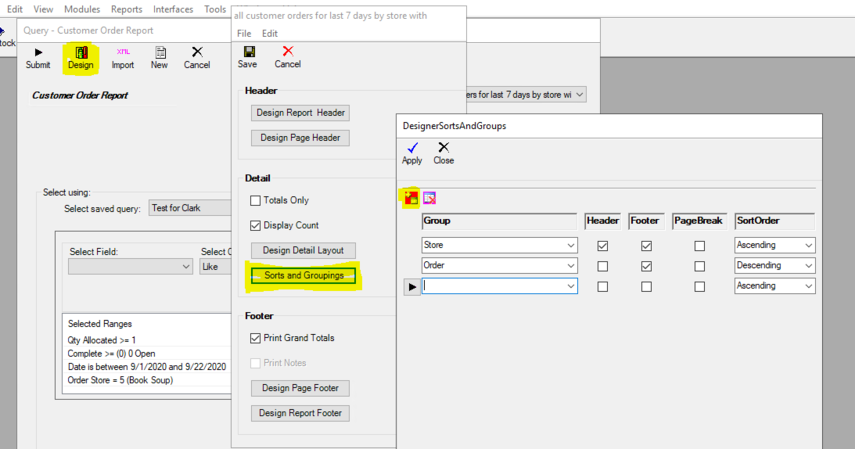This screenshot has width=855, height=449.
Task: Open saved query dropdown 'Test for Clark'
Action: coord(190,208)
